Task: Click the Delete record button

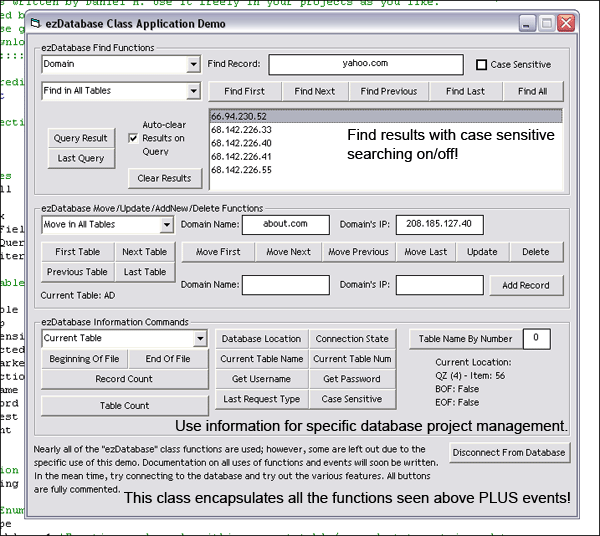Action: pyautogui.click(x=535, y=252)
